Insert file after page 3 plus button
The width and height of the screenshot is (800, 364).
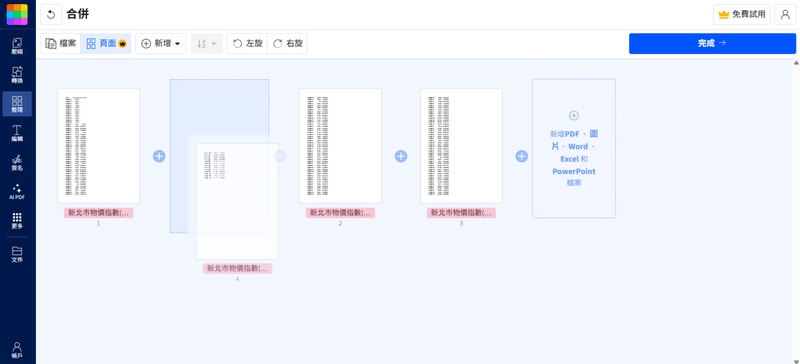[521, 156]
